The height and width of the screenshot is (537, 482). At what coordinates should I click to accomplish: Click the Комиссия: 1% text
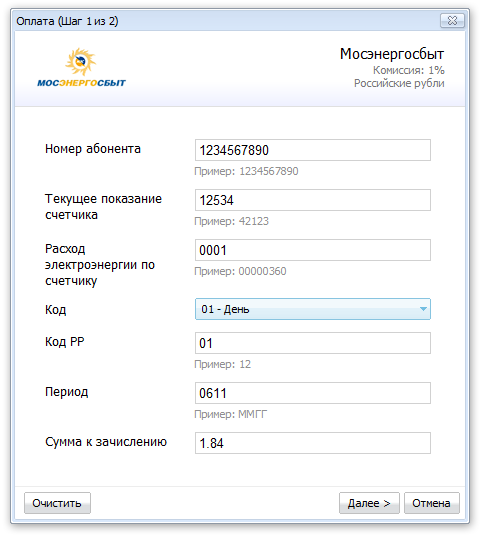pos(409,70)
